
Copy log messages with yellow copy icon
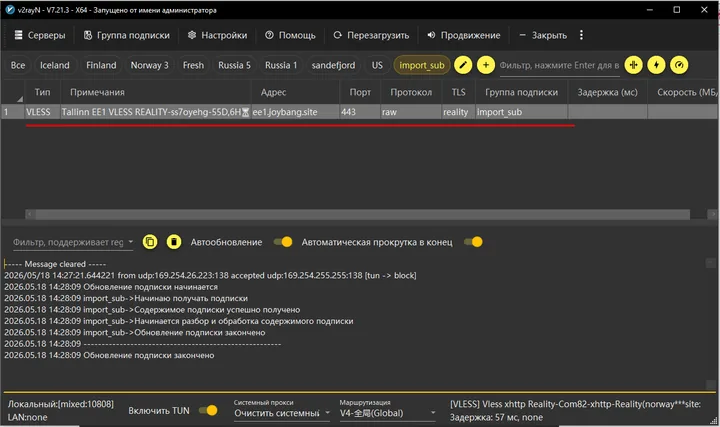pyautogui.click(x=150, y=242)
